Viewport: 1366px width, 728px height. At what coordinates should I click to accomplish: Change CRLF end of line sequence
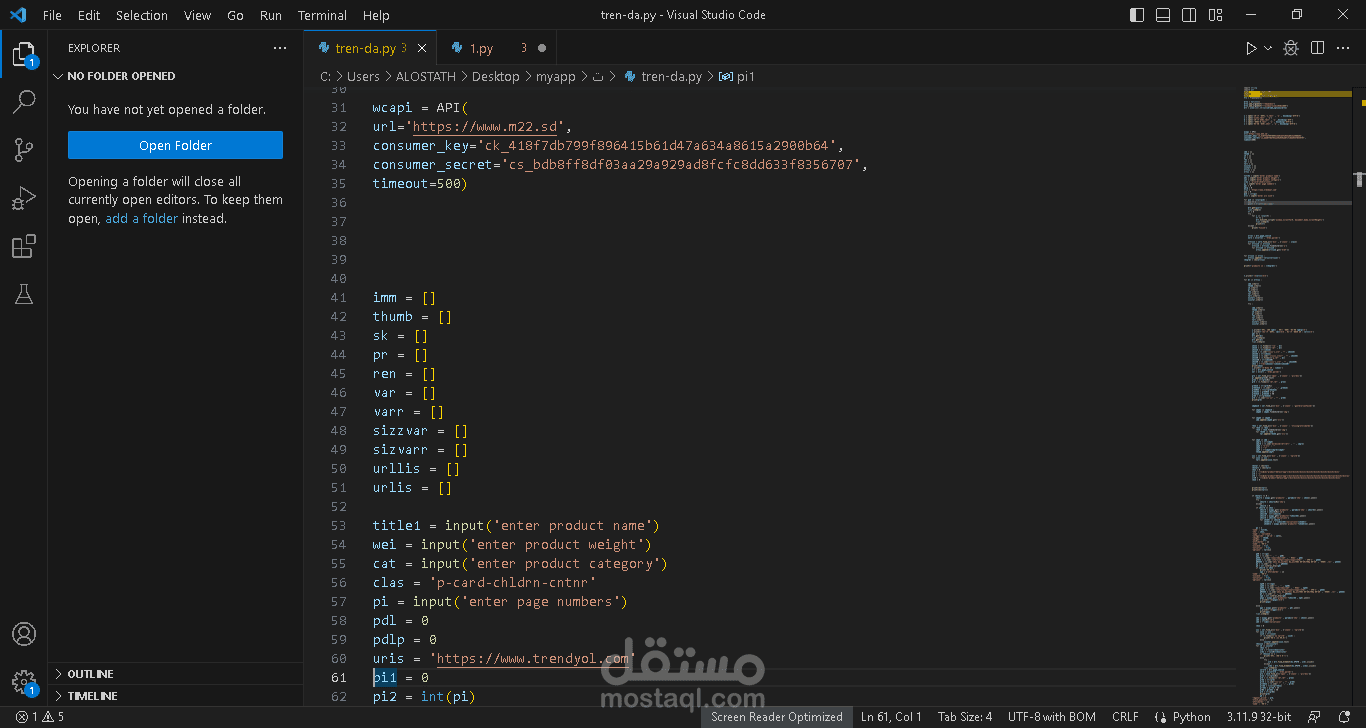click(x=1125, y=717)
